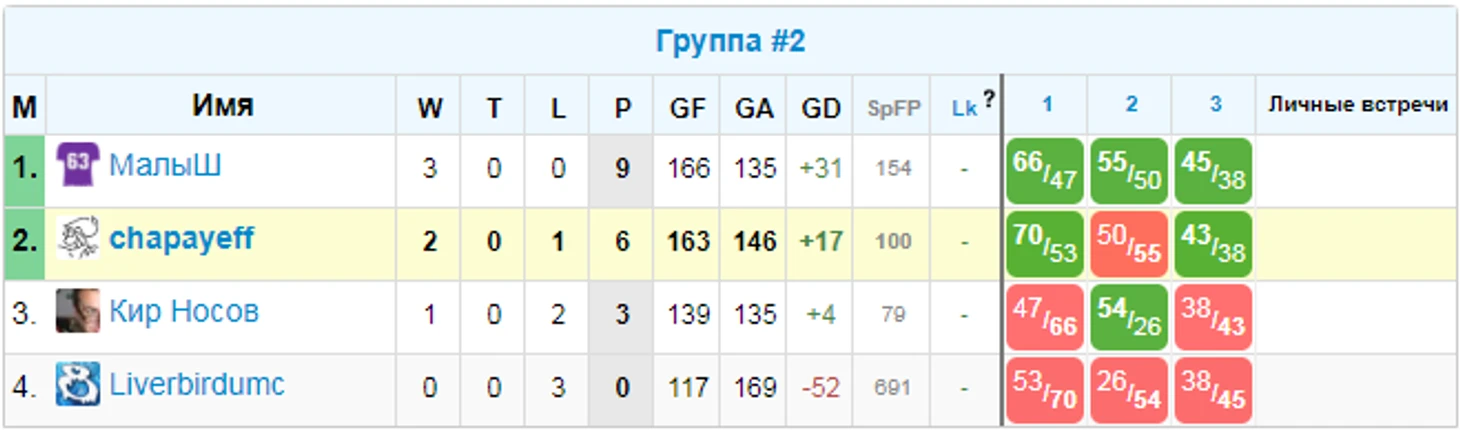Click green 43/38 match result badge
Image resolution: width=1460 pixels, height=430 pixels.
[1213, 244]
